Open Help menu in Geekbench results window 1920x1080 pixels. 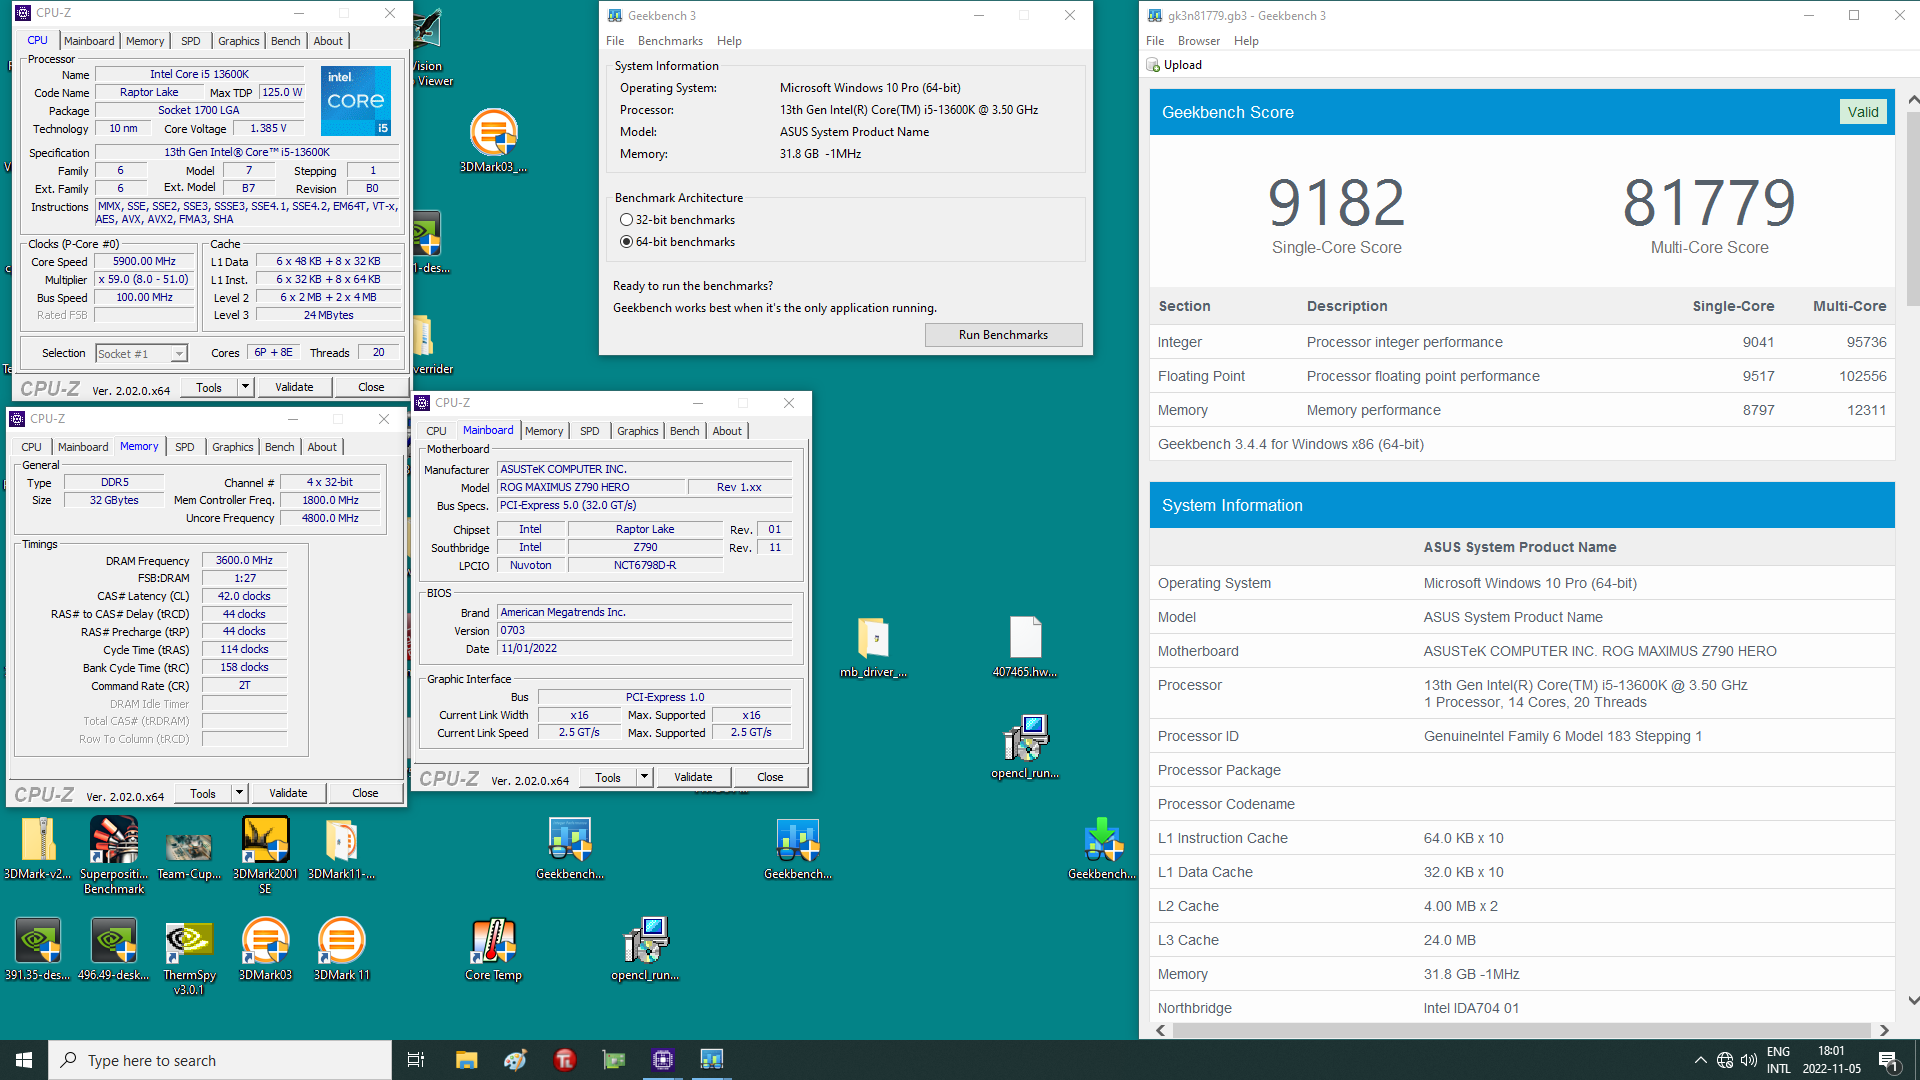pyautogui.click(x=1246, y=41)
